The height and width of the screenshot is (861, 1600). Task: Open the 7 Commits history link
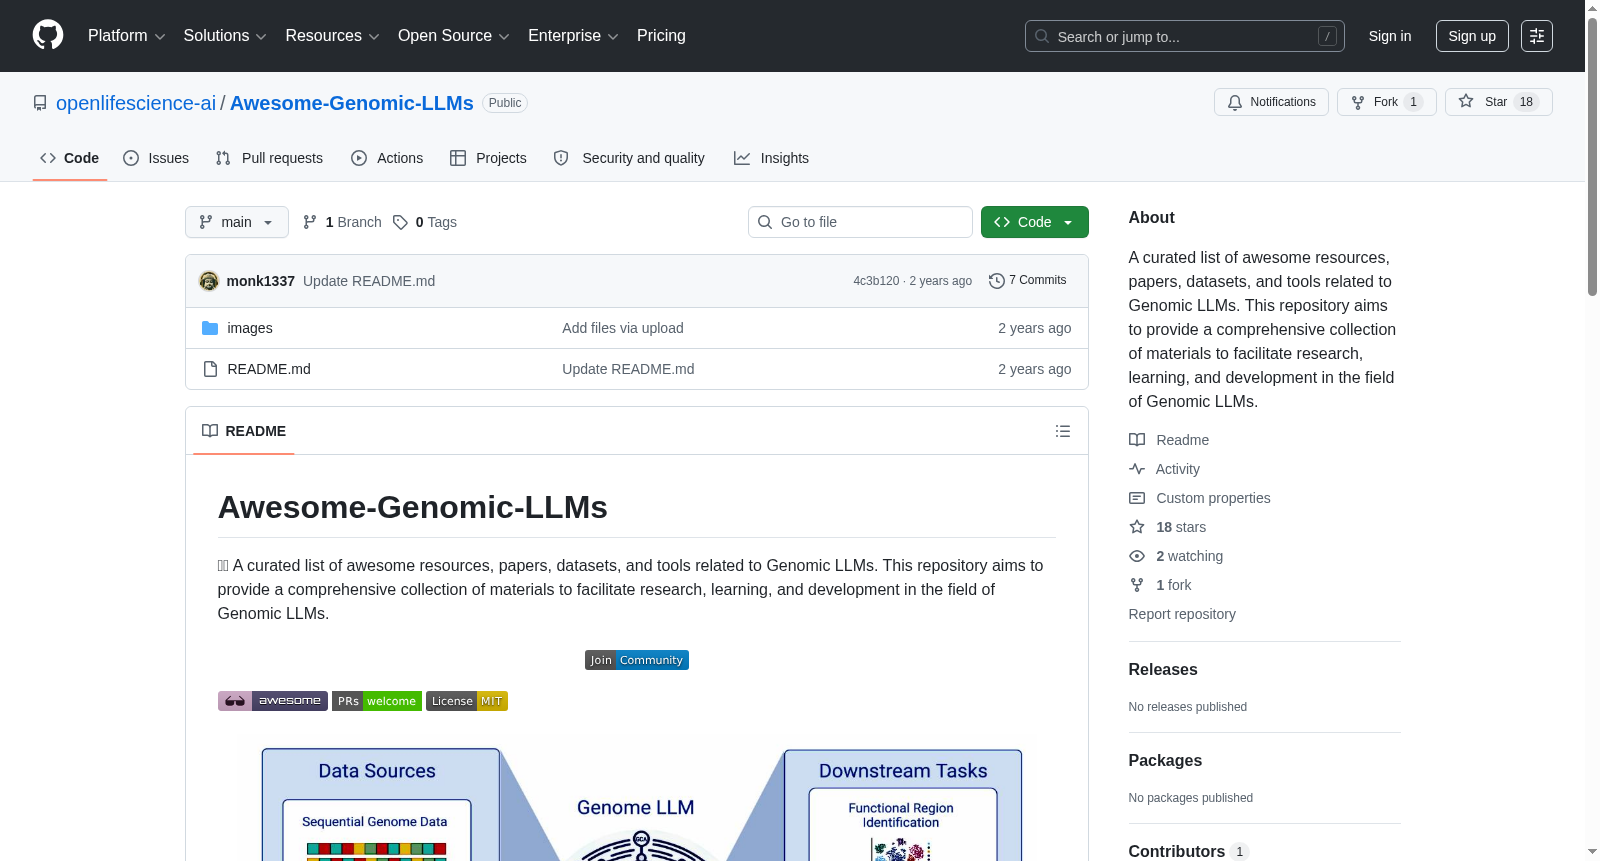(1027, 280)
